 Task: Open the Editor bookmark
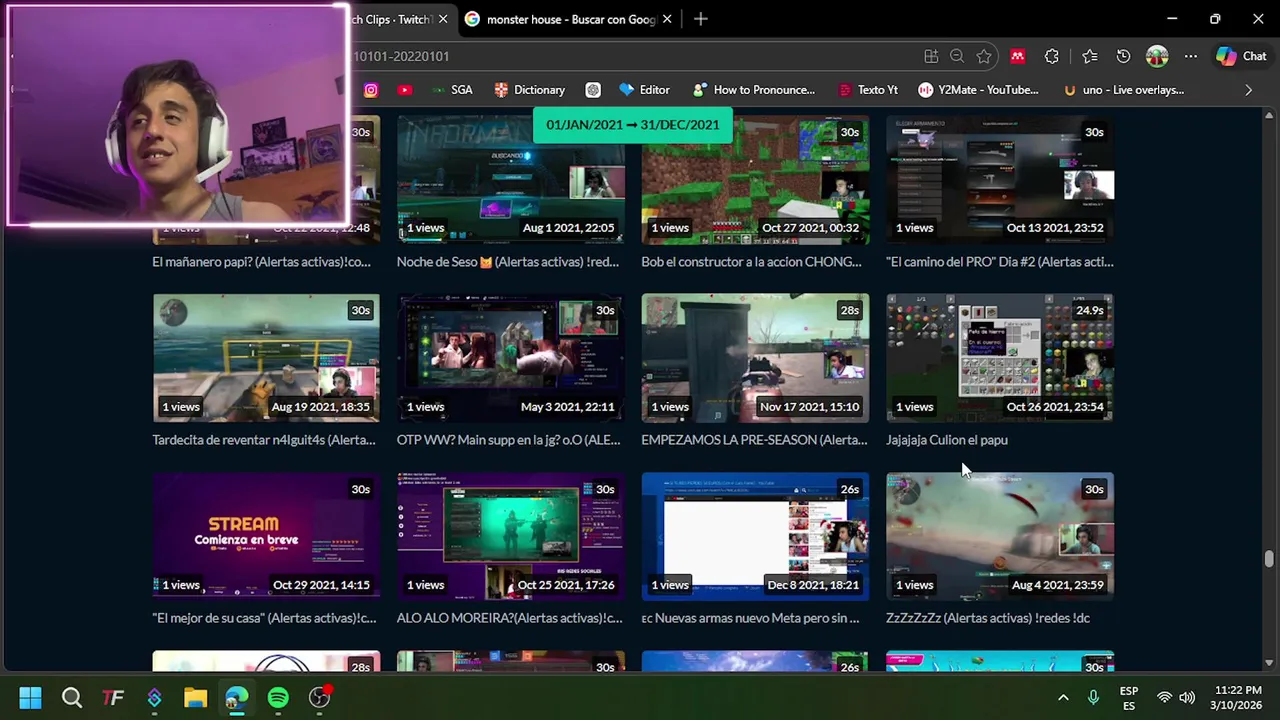click(x=645, y=90)
